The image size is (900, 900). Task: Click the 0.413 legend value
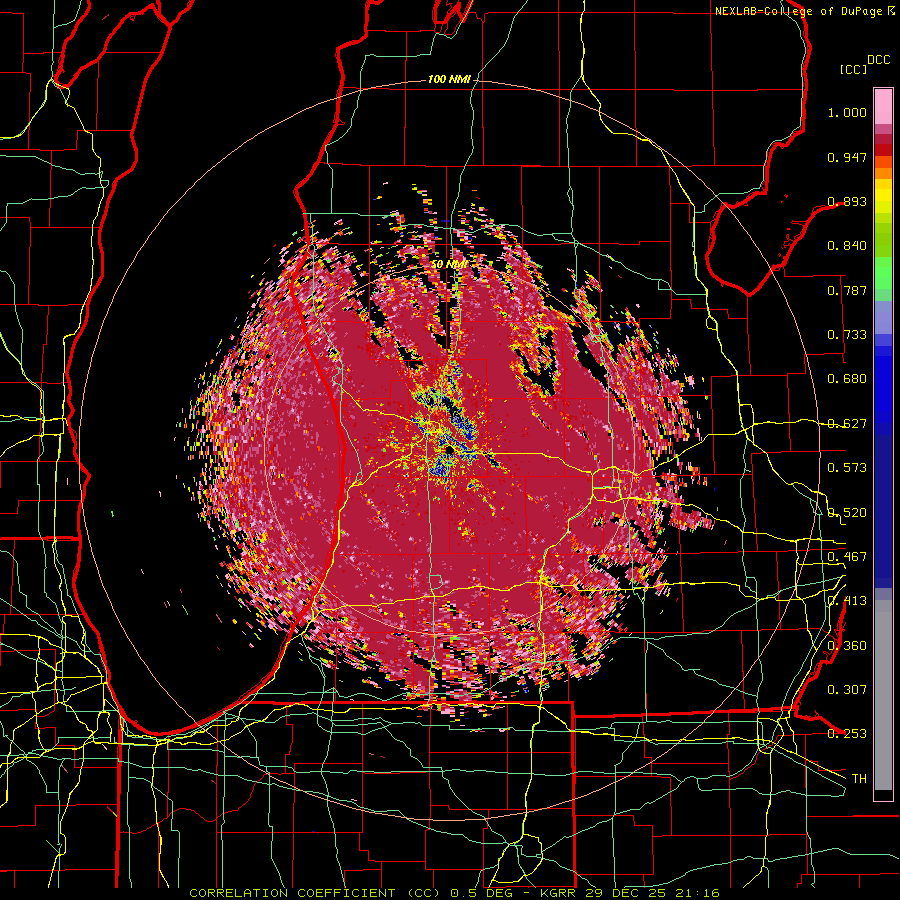(x=847, y=601)
